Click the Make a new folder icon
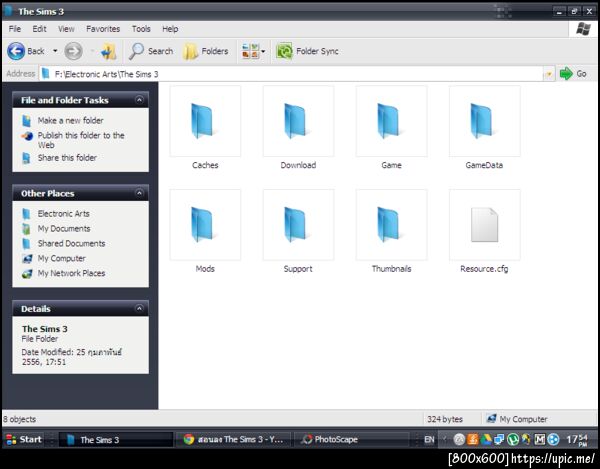 click(26, 121)
